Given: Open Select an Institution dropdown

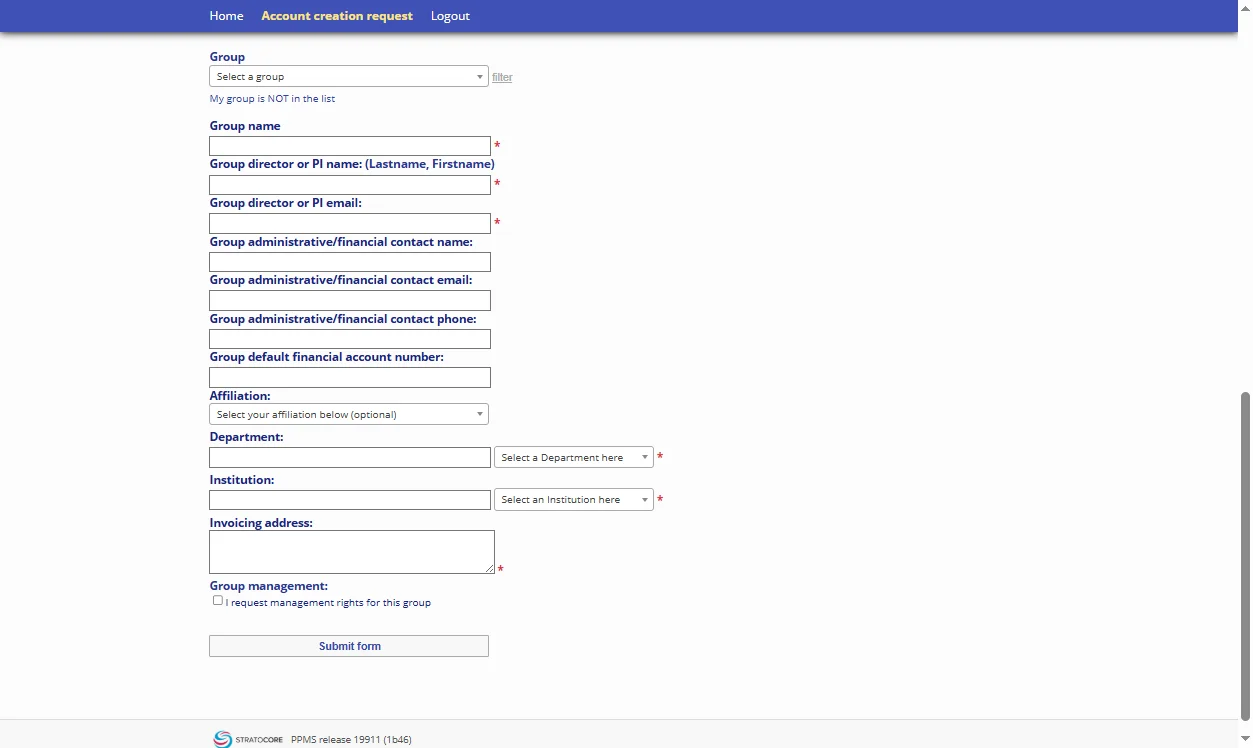Looking at the screenshot, I should point(573,500).
